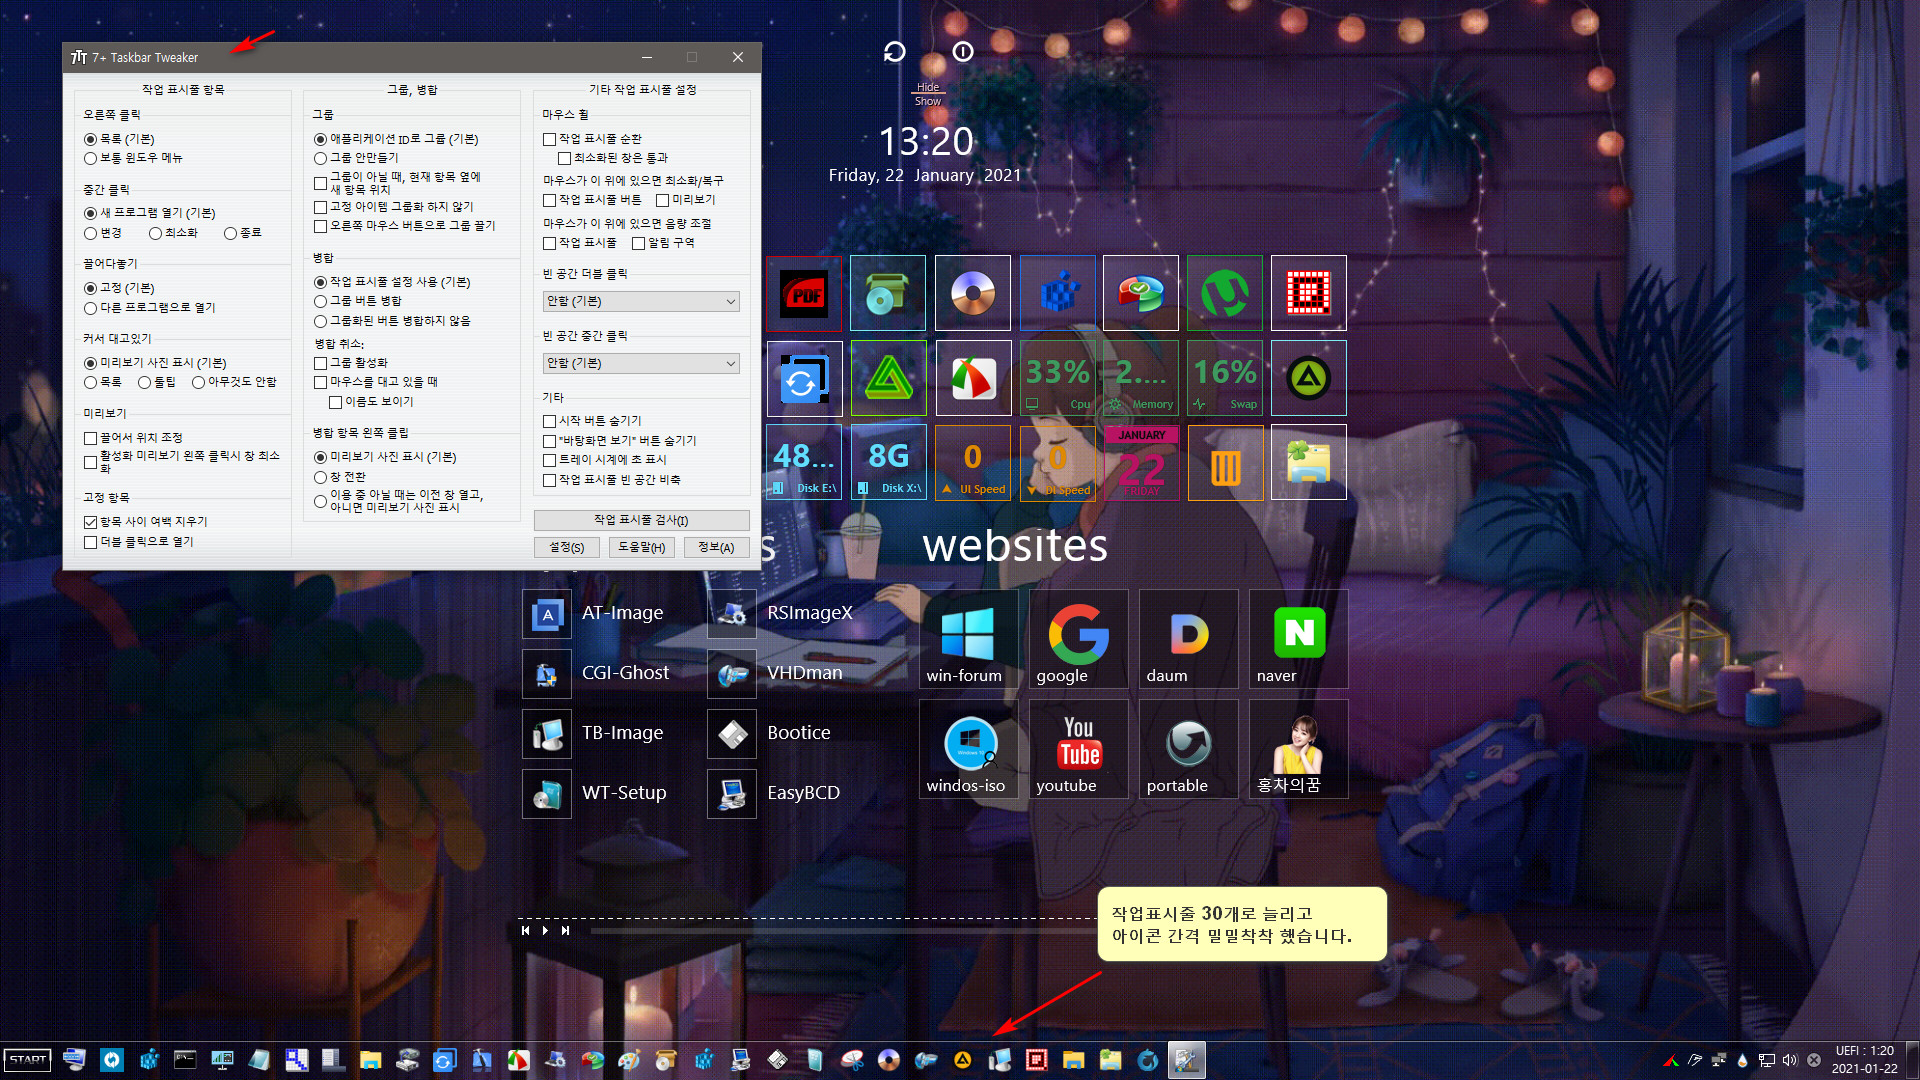Open the google website shortcut

coord(1079,639)
